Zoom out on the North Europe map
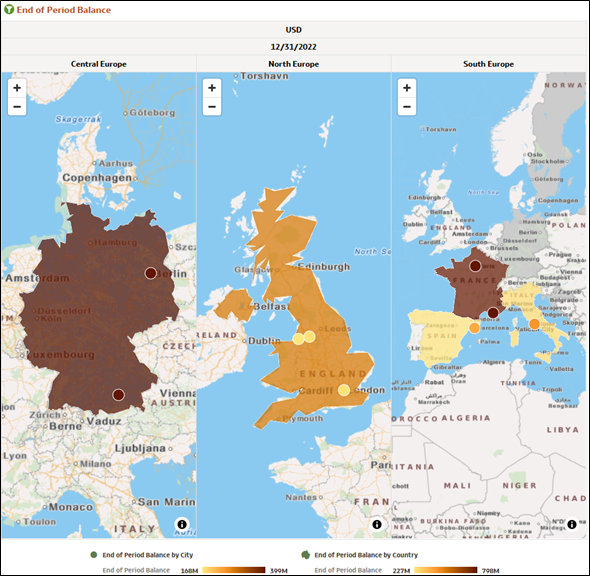 click(212, 106)
